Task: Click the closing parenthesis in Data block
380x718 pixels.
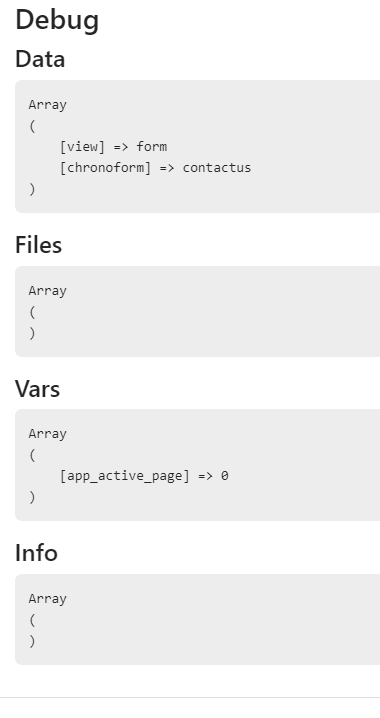Action: tap(32, 189)
